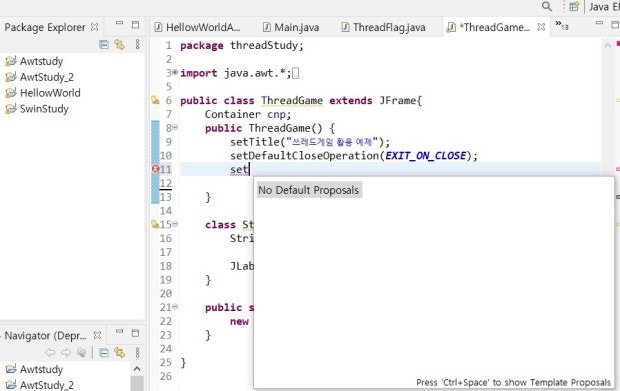Expand folded import block on line 3

175,73
